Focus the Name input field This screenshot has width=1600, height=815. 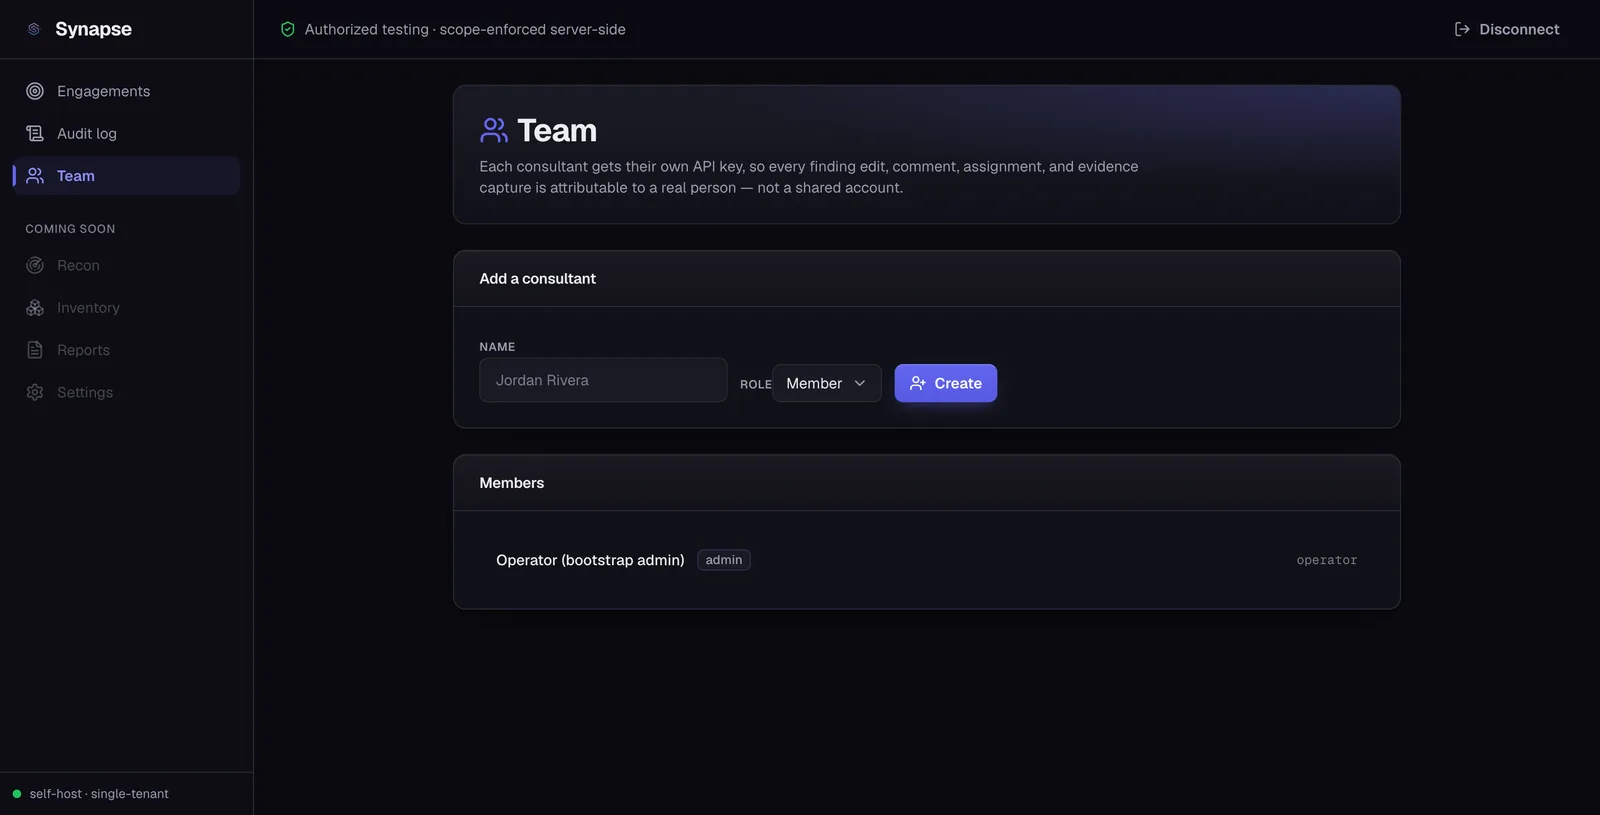coord(603,380)
